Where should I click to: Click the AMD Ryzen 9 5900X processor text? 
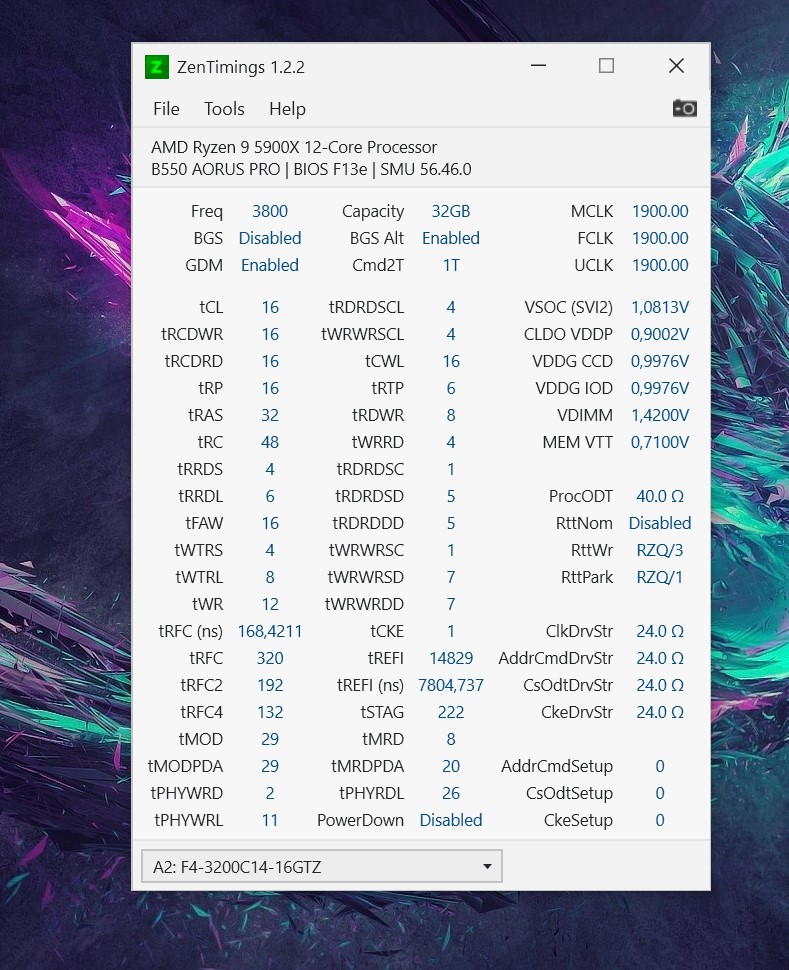click(294, 147)
